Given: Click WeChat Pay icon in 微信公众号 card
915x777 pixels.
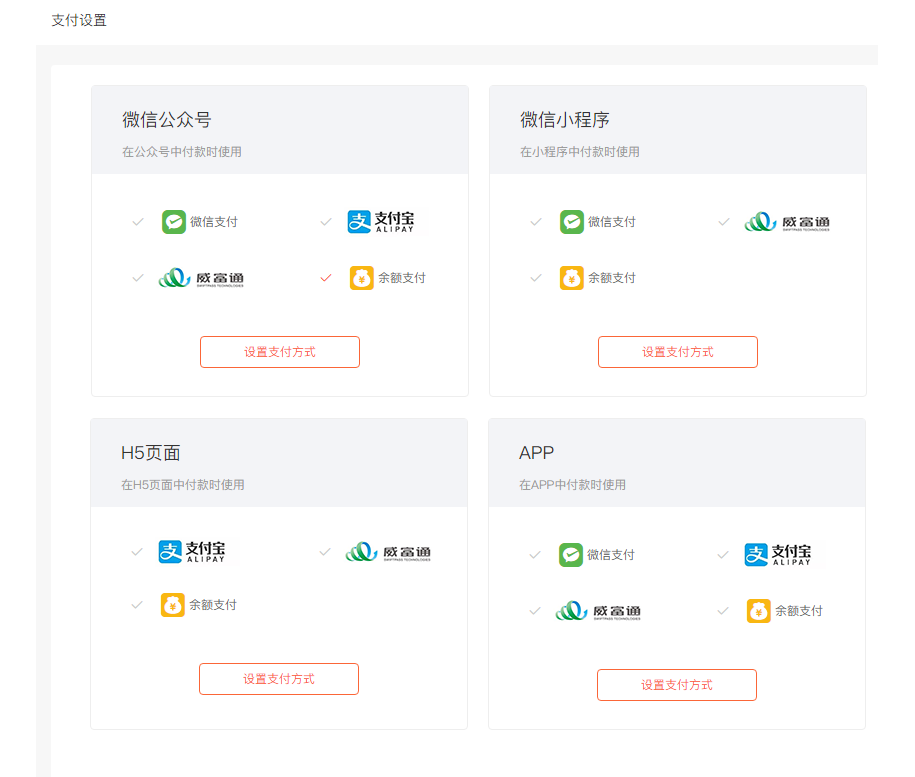Looking at the screenshot, I should 174,222.
